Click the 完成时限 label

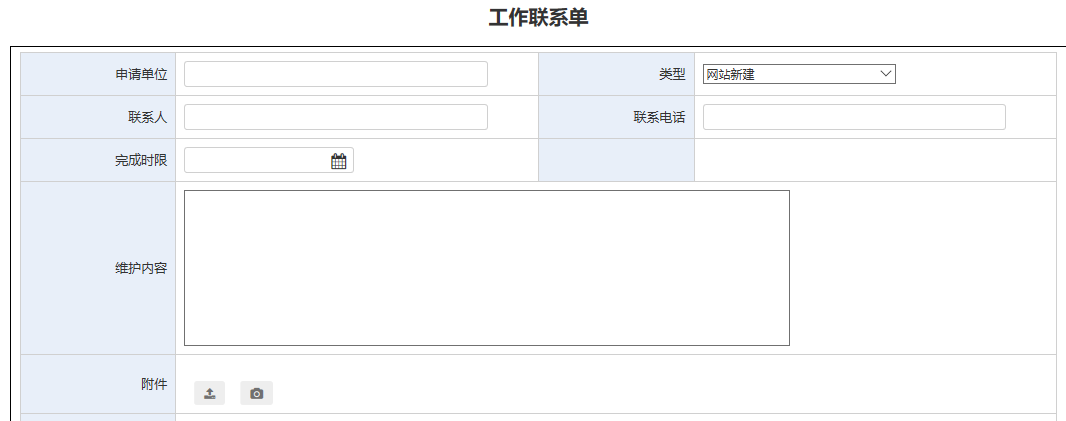point(141,161)
